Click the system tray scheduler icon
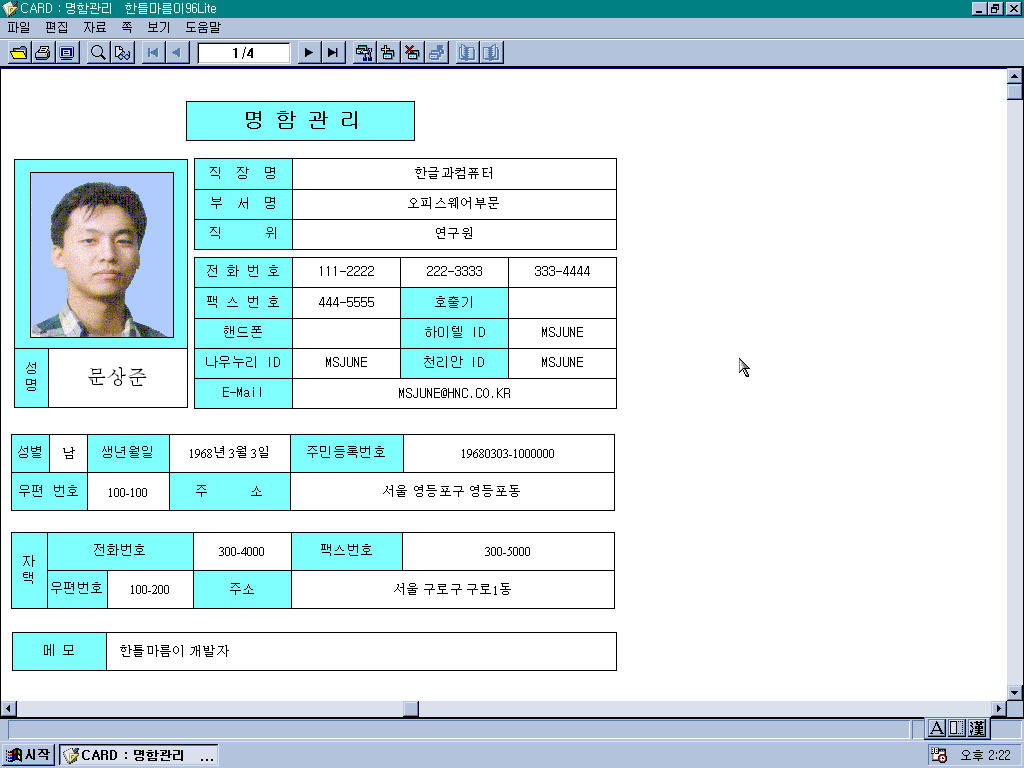The image size is (1024, 768). [x=940, y=756]
